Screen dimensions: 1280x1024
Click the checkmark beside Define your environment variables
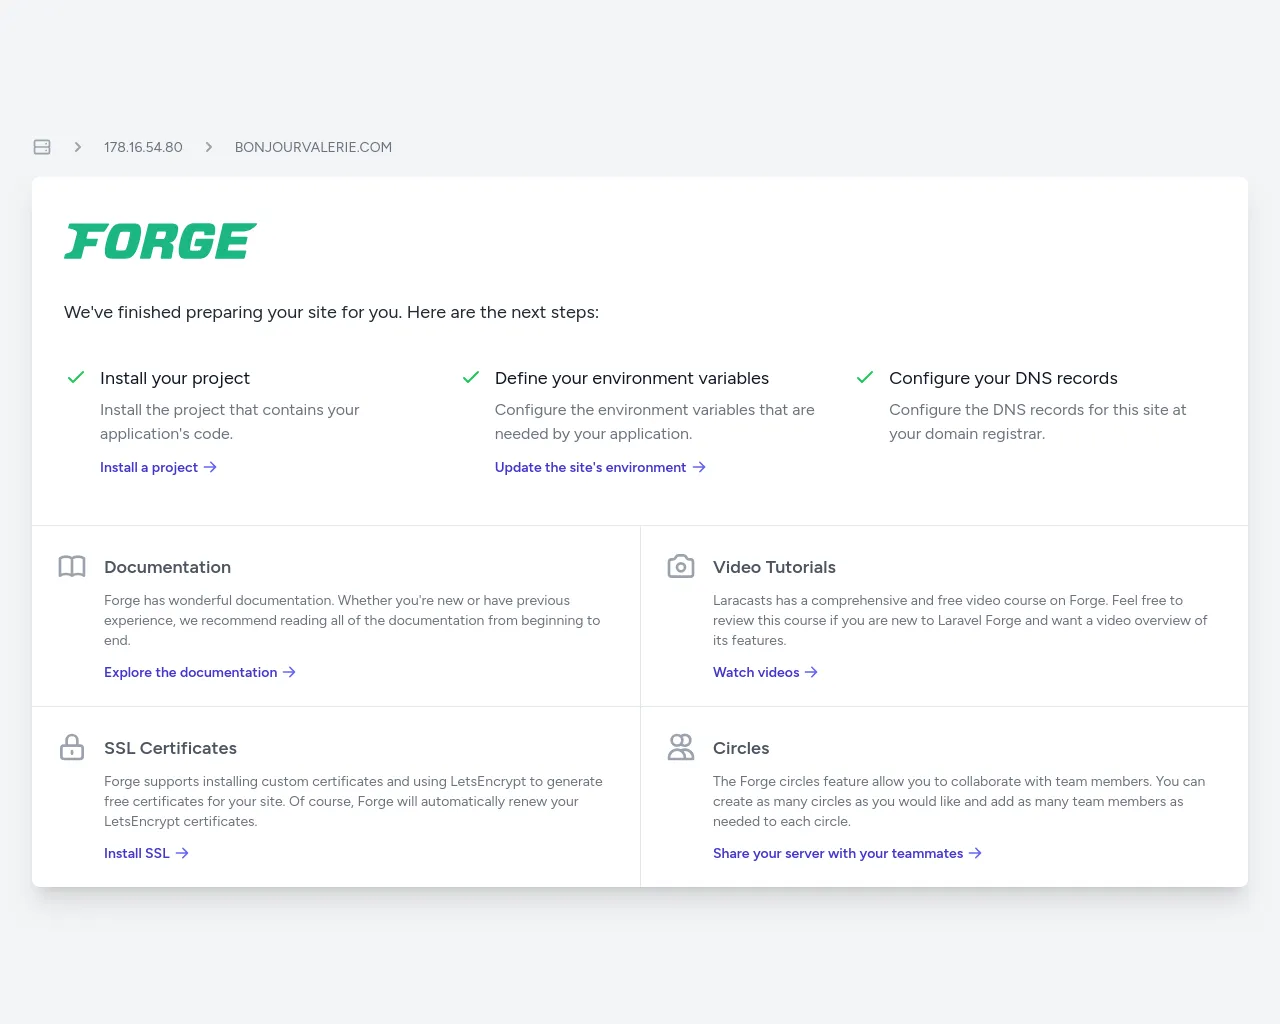pos(470,377)
